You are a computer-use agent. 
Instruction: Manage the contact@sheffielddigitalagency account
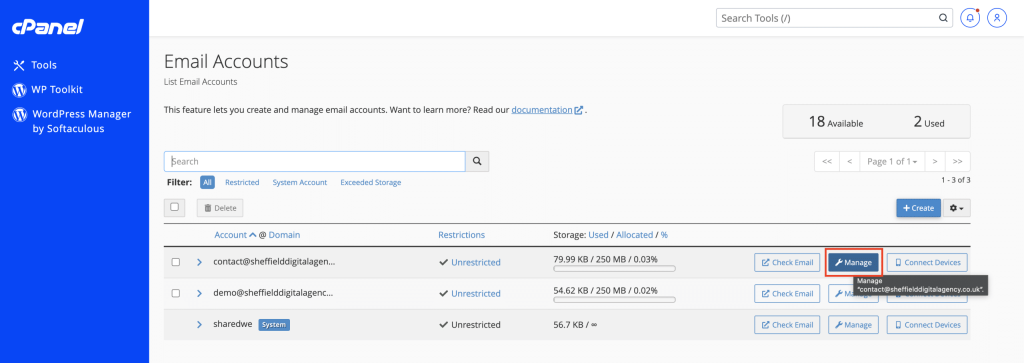(x=854, y=262)
